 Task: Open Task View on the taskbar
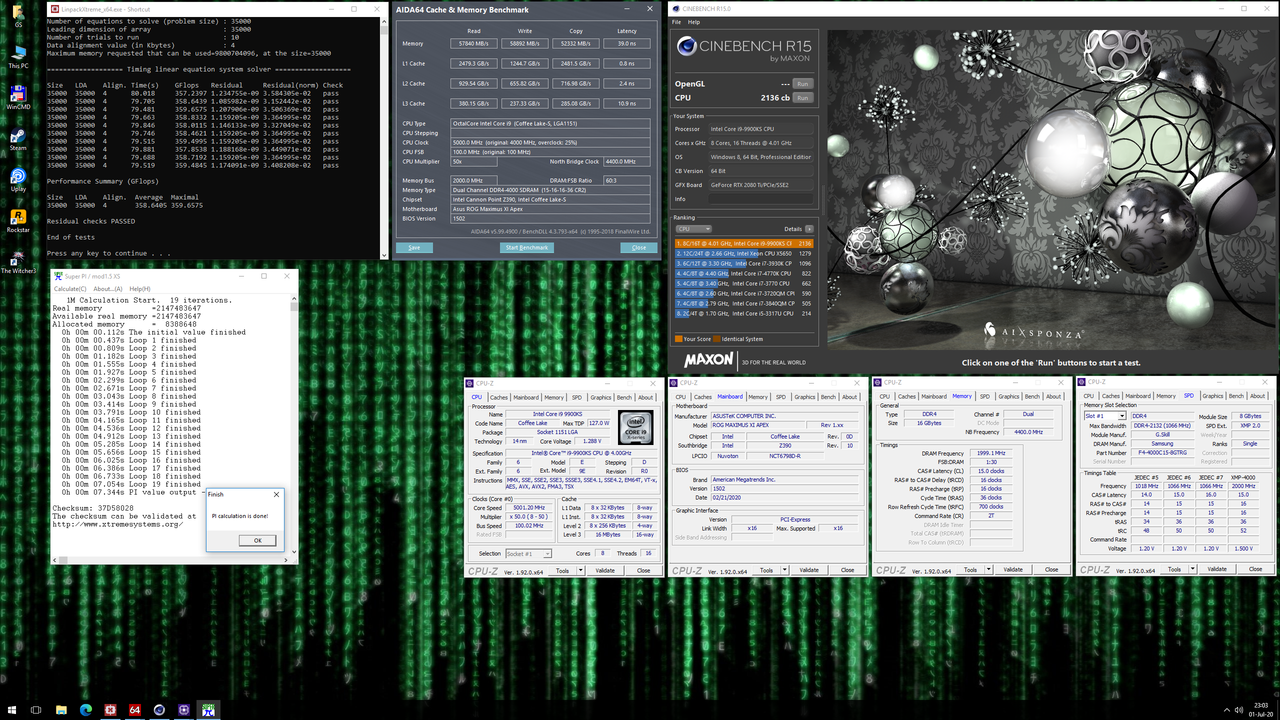pyautogui.click(x=37, y=710)
